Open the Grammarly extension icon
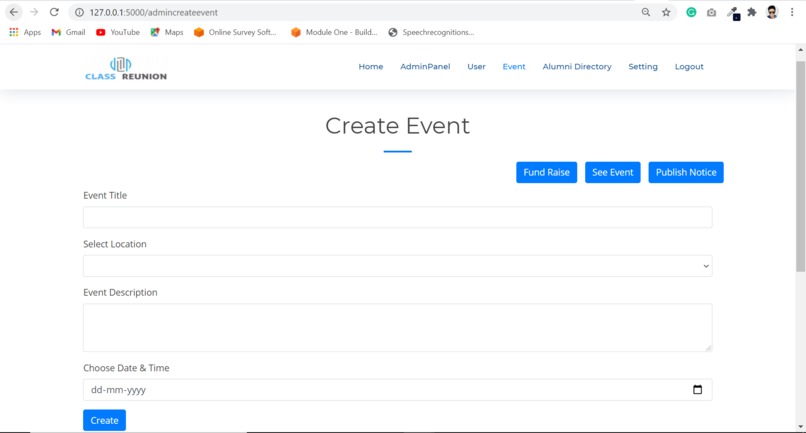 pyautogui.click(x=691, y=12)
